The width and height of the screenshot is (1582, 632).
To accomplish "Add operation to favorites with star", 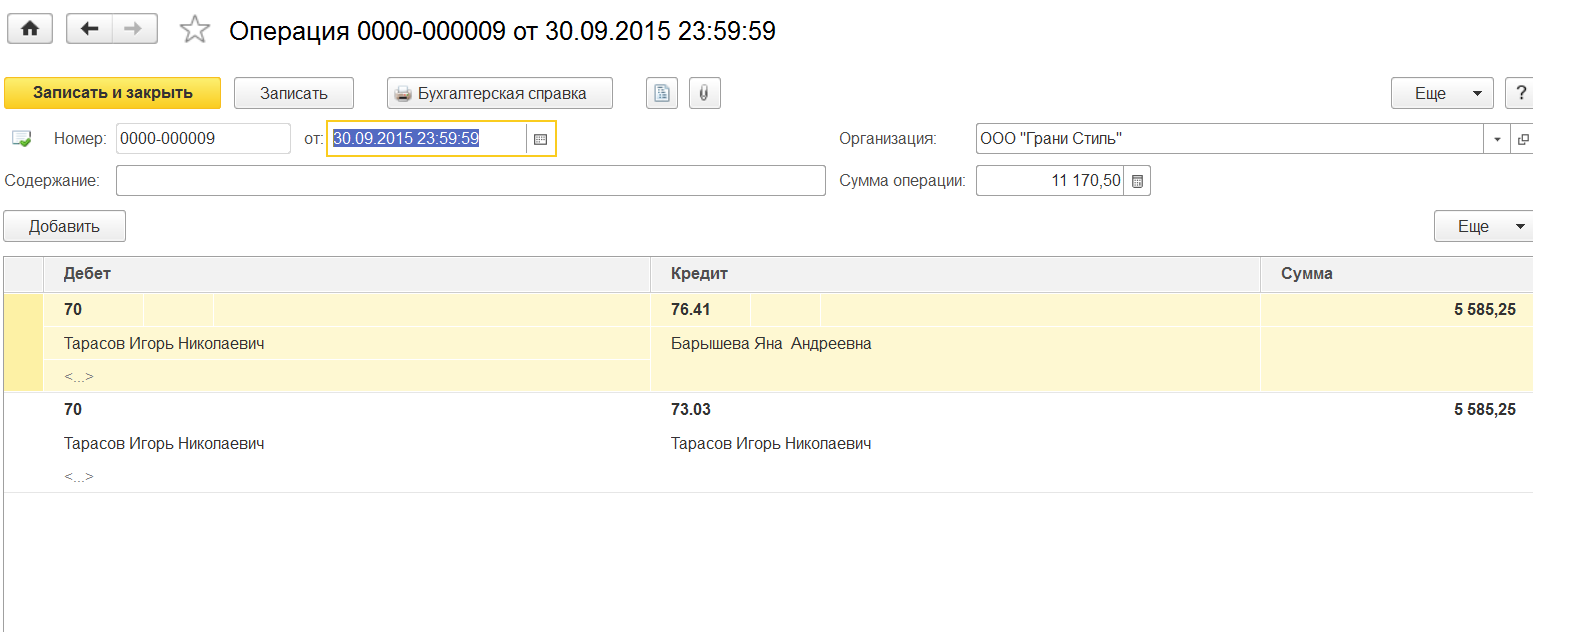I will tap(194, 30).
